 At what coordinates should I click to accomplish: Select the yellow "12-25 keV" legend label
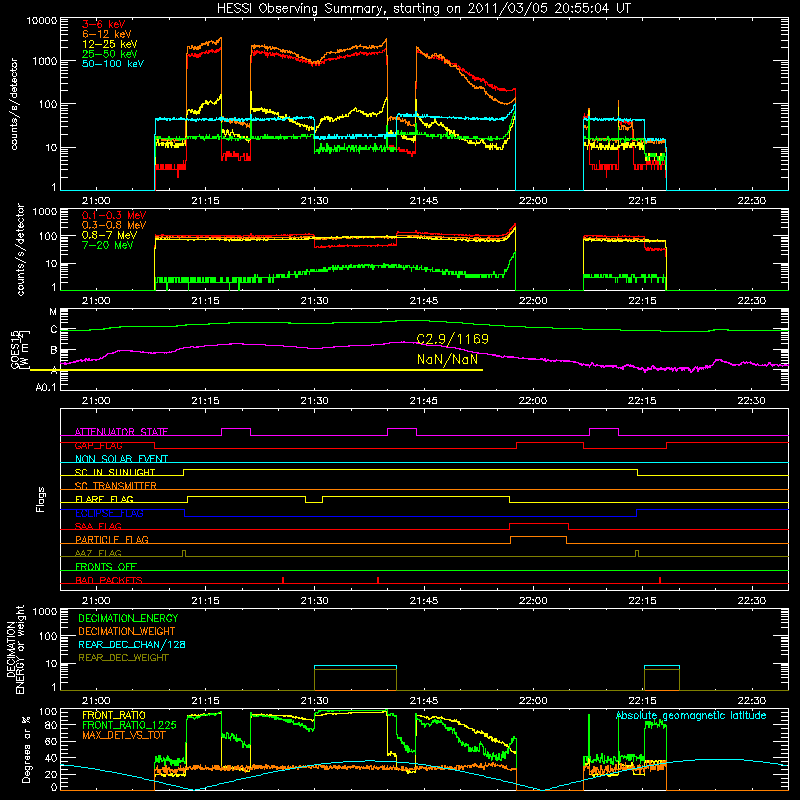coord(110,44)
